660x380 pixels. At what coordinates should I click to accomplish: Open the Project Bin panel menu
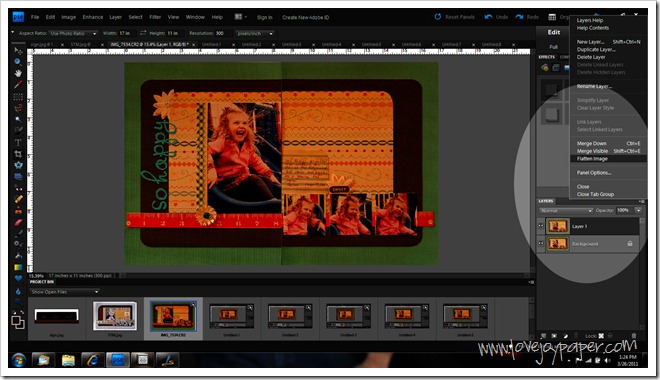pos(531,282)
